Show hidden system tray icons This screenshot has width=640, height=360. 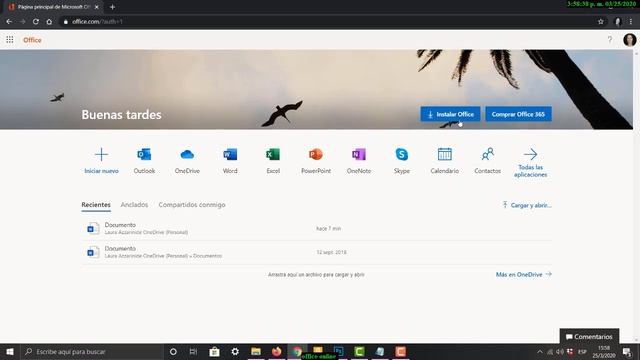point(540,351)
